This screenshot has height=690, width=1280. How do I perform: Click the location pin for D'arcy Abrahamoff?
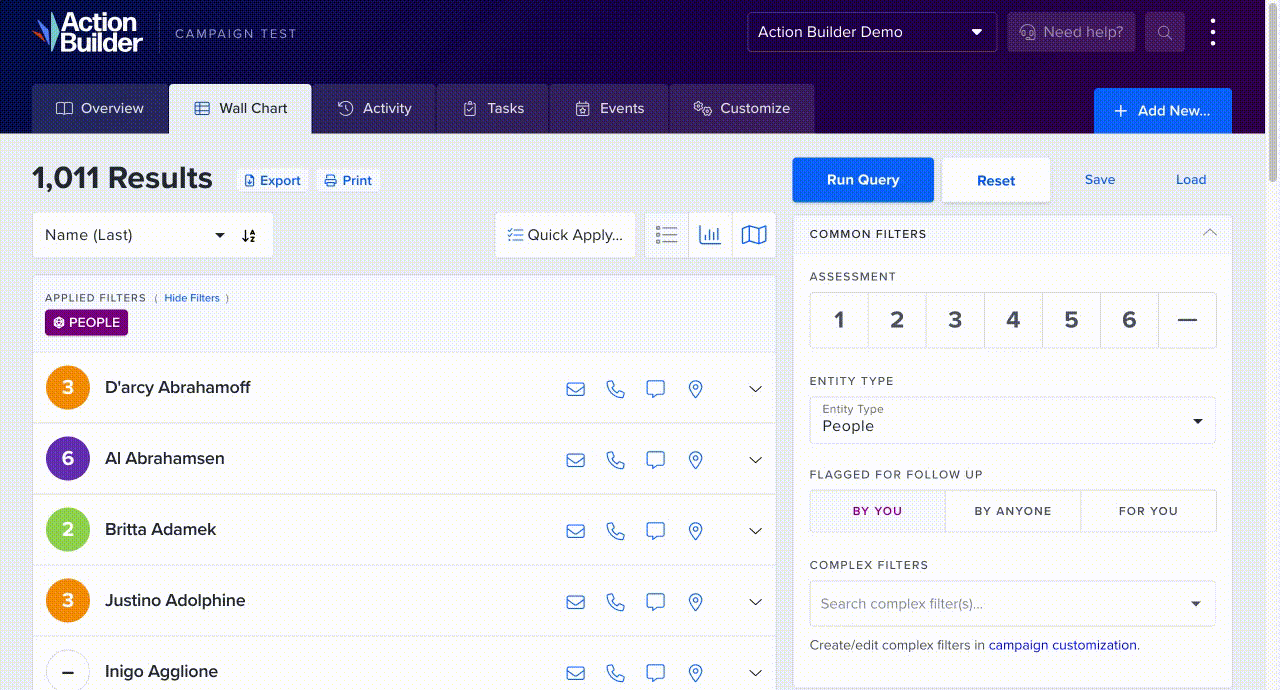tap(695, 389)
